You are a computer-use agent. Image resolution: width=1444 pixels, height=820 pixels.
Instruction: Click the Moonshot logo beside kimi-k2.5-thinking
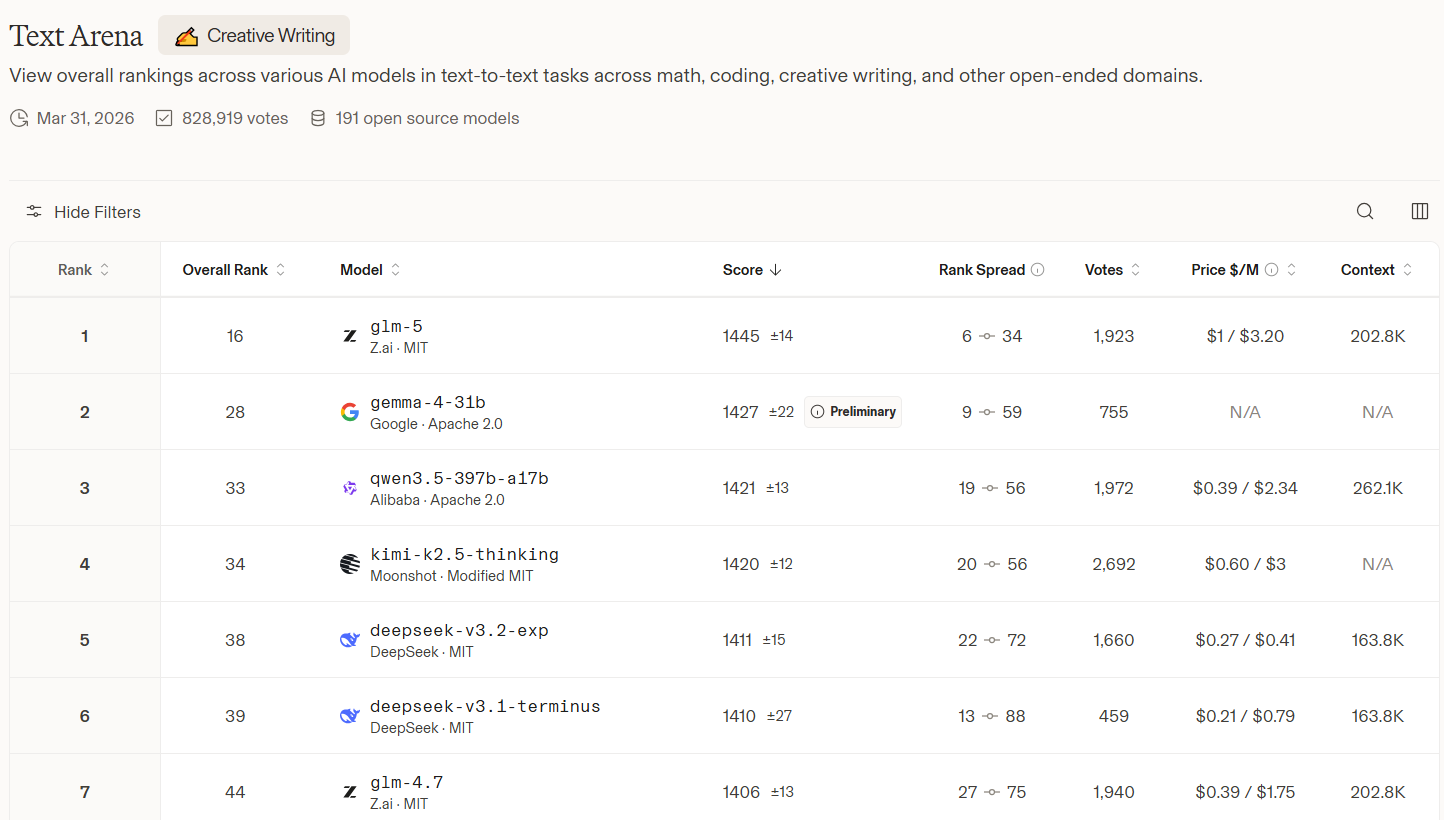tap(350, 564)
